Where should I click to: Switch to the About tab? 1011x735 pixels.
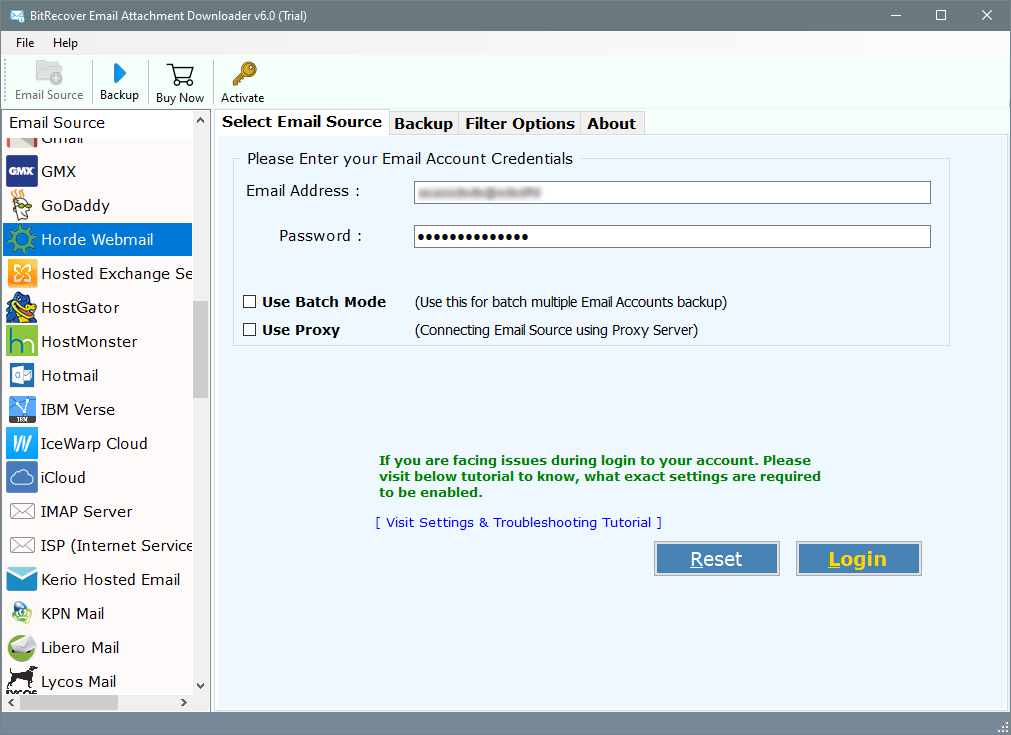(x=611, y=123)
